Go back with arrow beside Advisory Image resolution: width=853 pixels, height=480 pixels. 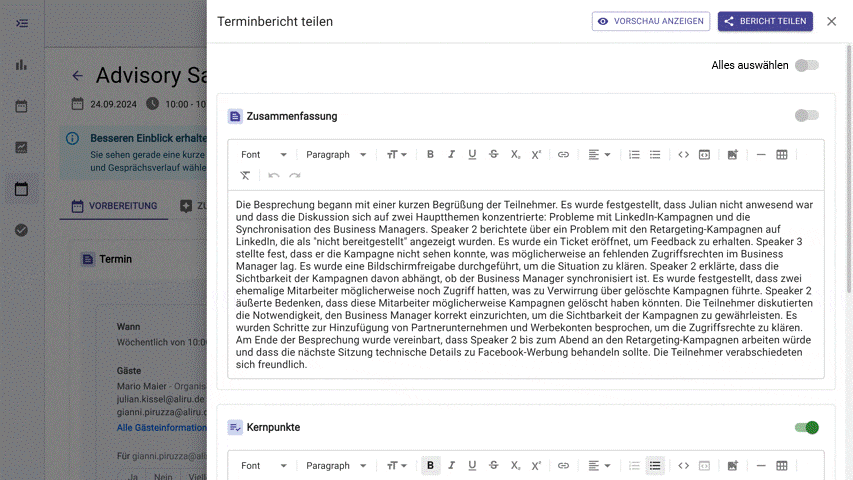coord(78,76)
